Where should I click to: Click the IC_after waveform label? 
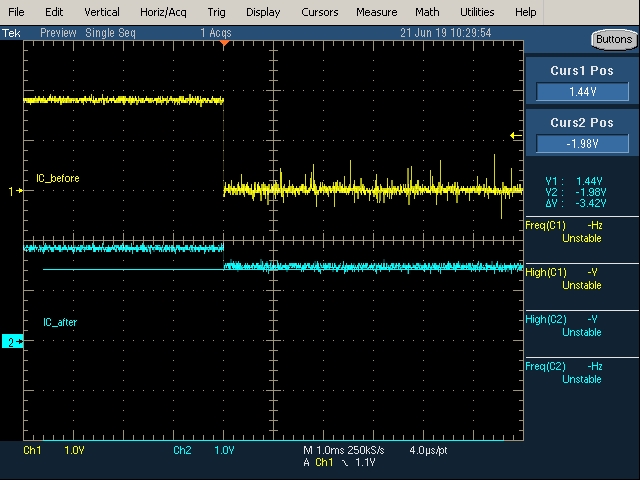[x=60, y=322]
